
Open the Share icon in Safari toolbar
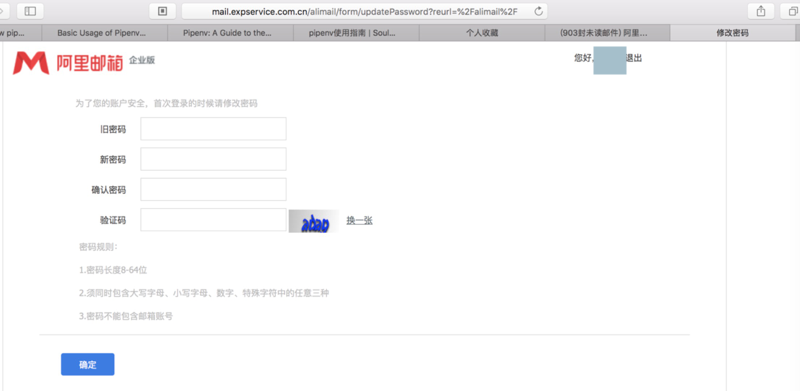(x=761, y=11)
